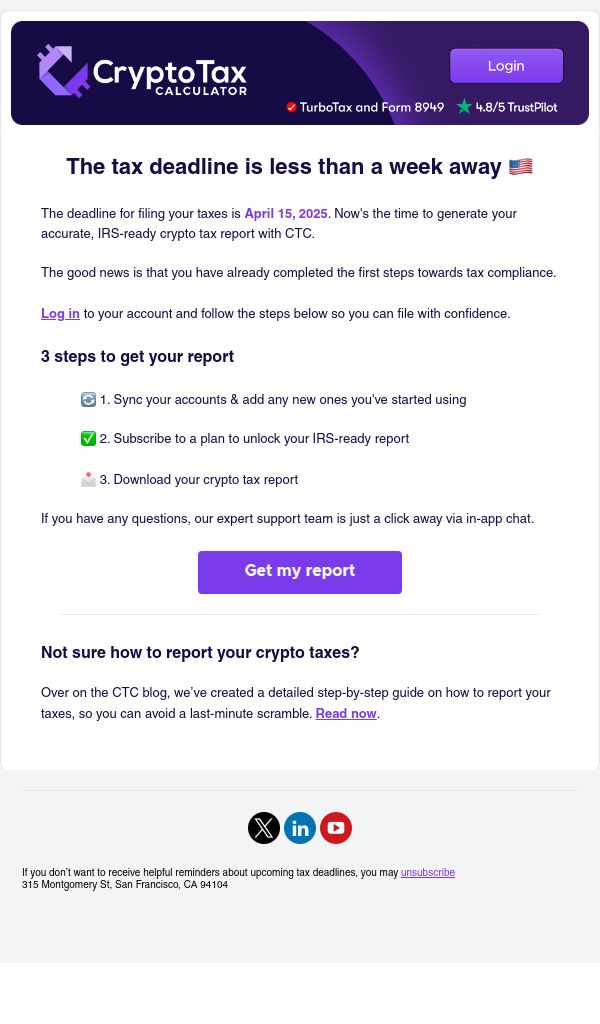The width and height of the screenshot is (600, 1024).
Task: Click the US flag emoji in headline
Action: (520, 167)
